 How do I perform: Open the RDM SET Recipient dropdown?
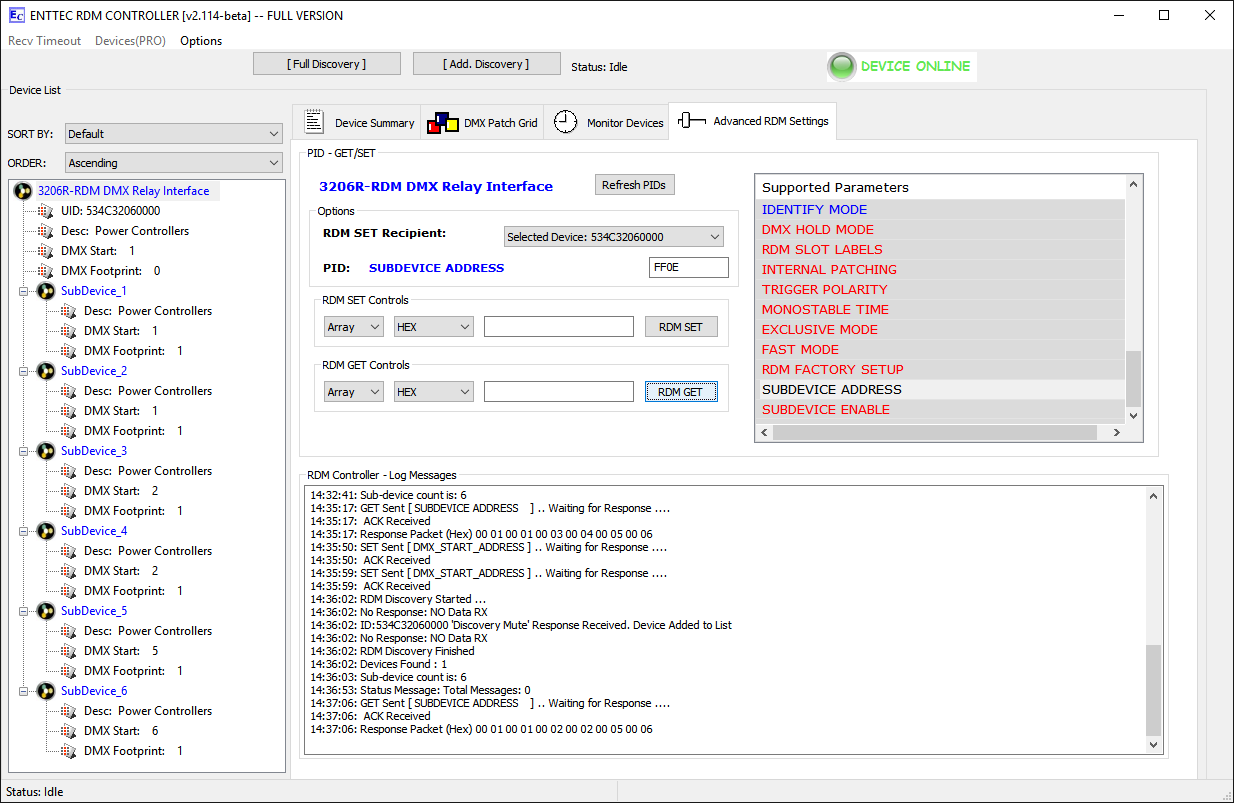[x=612, y=237]
